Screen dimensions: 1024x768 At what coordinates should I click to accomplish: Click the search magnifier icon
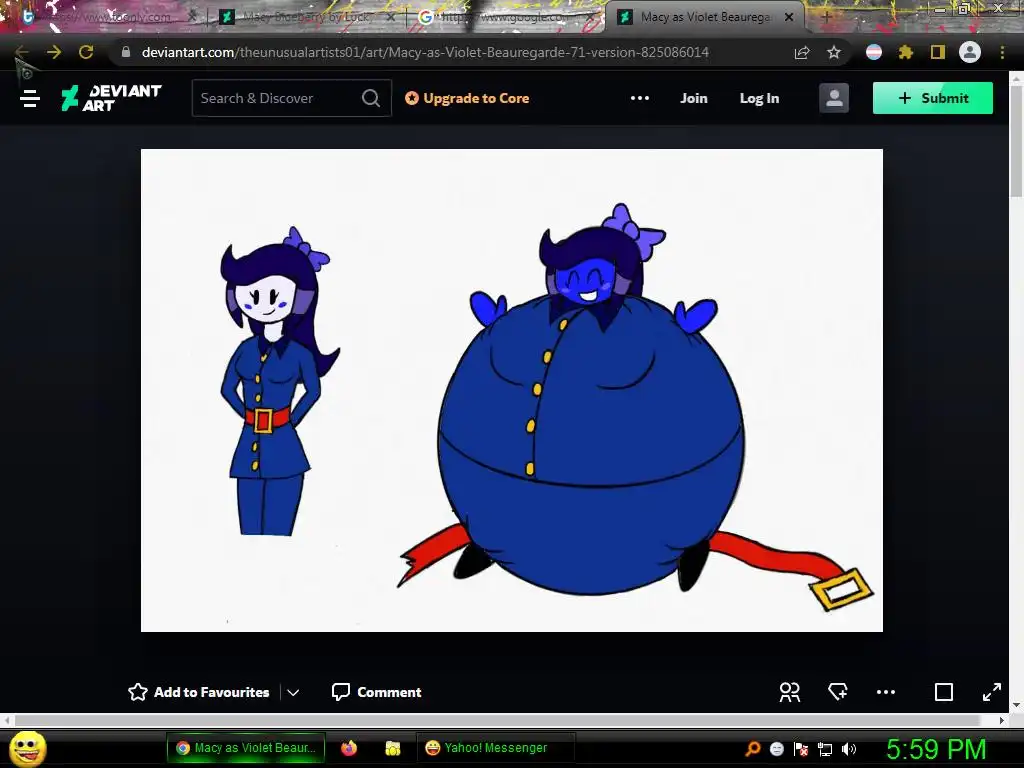click(371, 98)
